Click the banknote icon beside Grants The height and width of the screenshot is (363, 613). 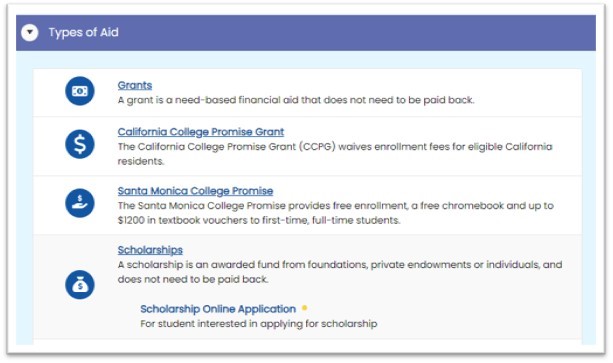(x=80, y=91)
